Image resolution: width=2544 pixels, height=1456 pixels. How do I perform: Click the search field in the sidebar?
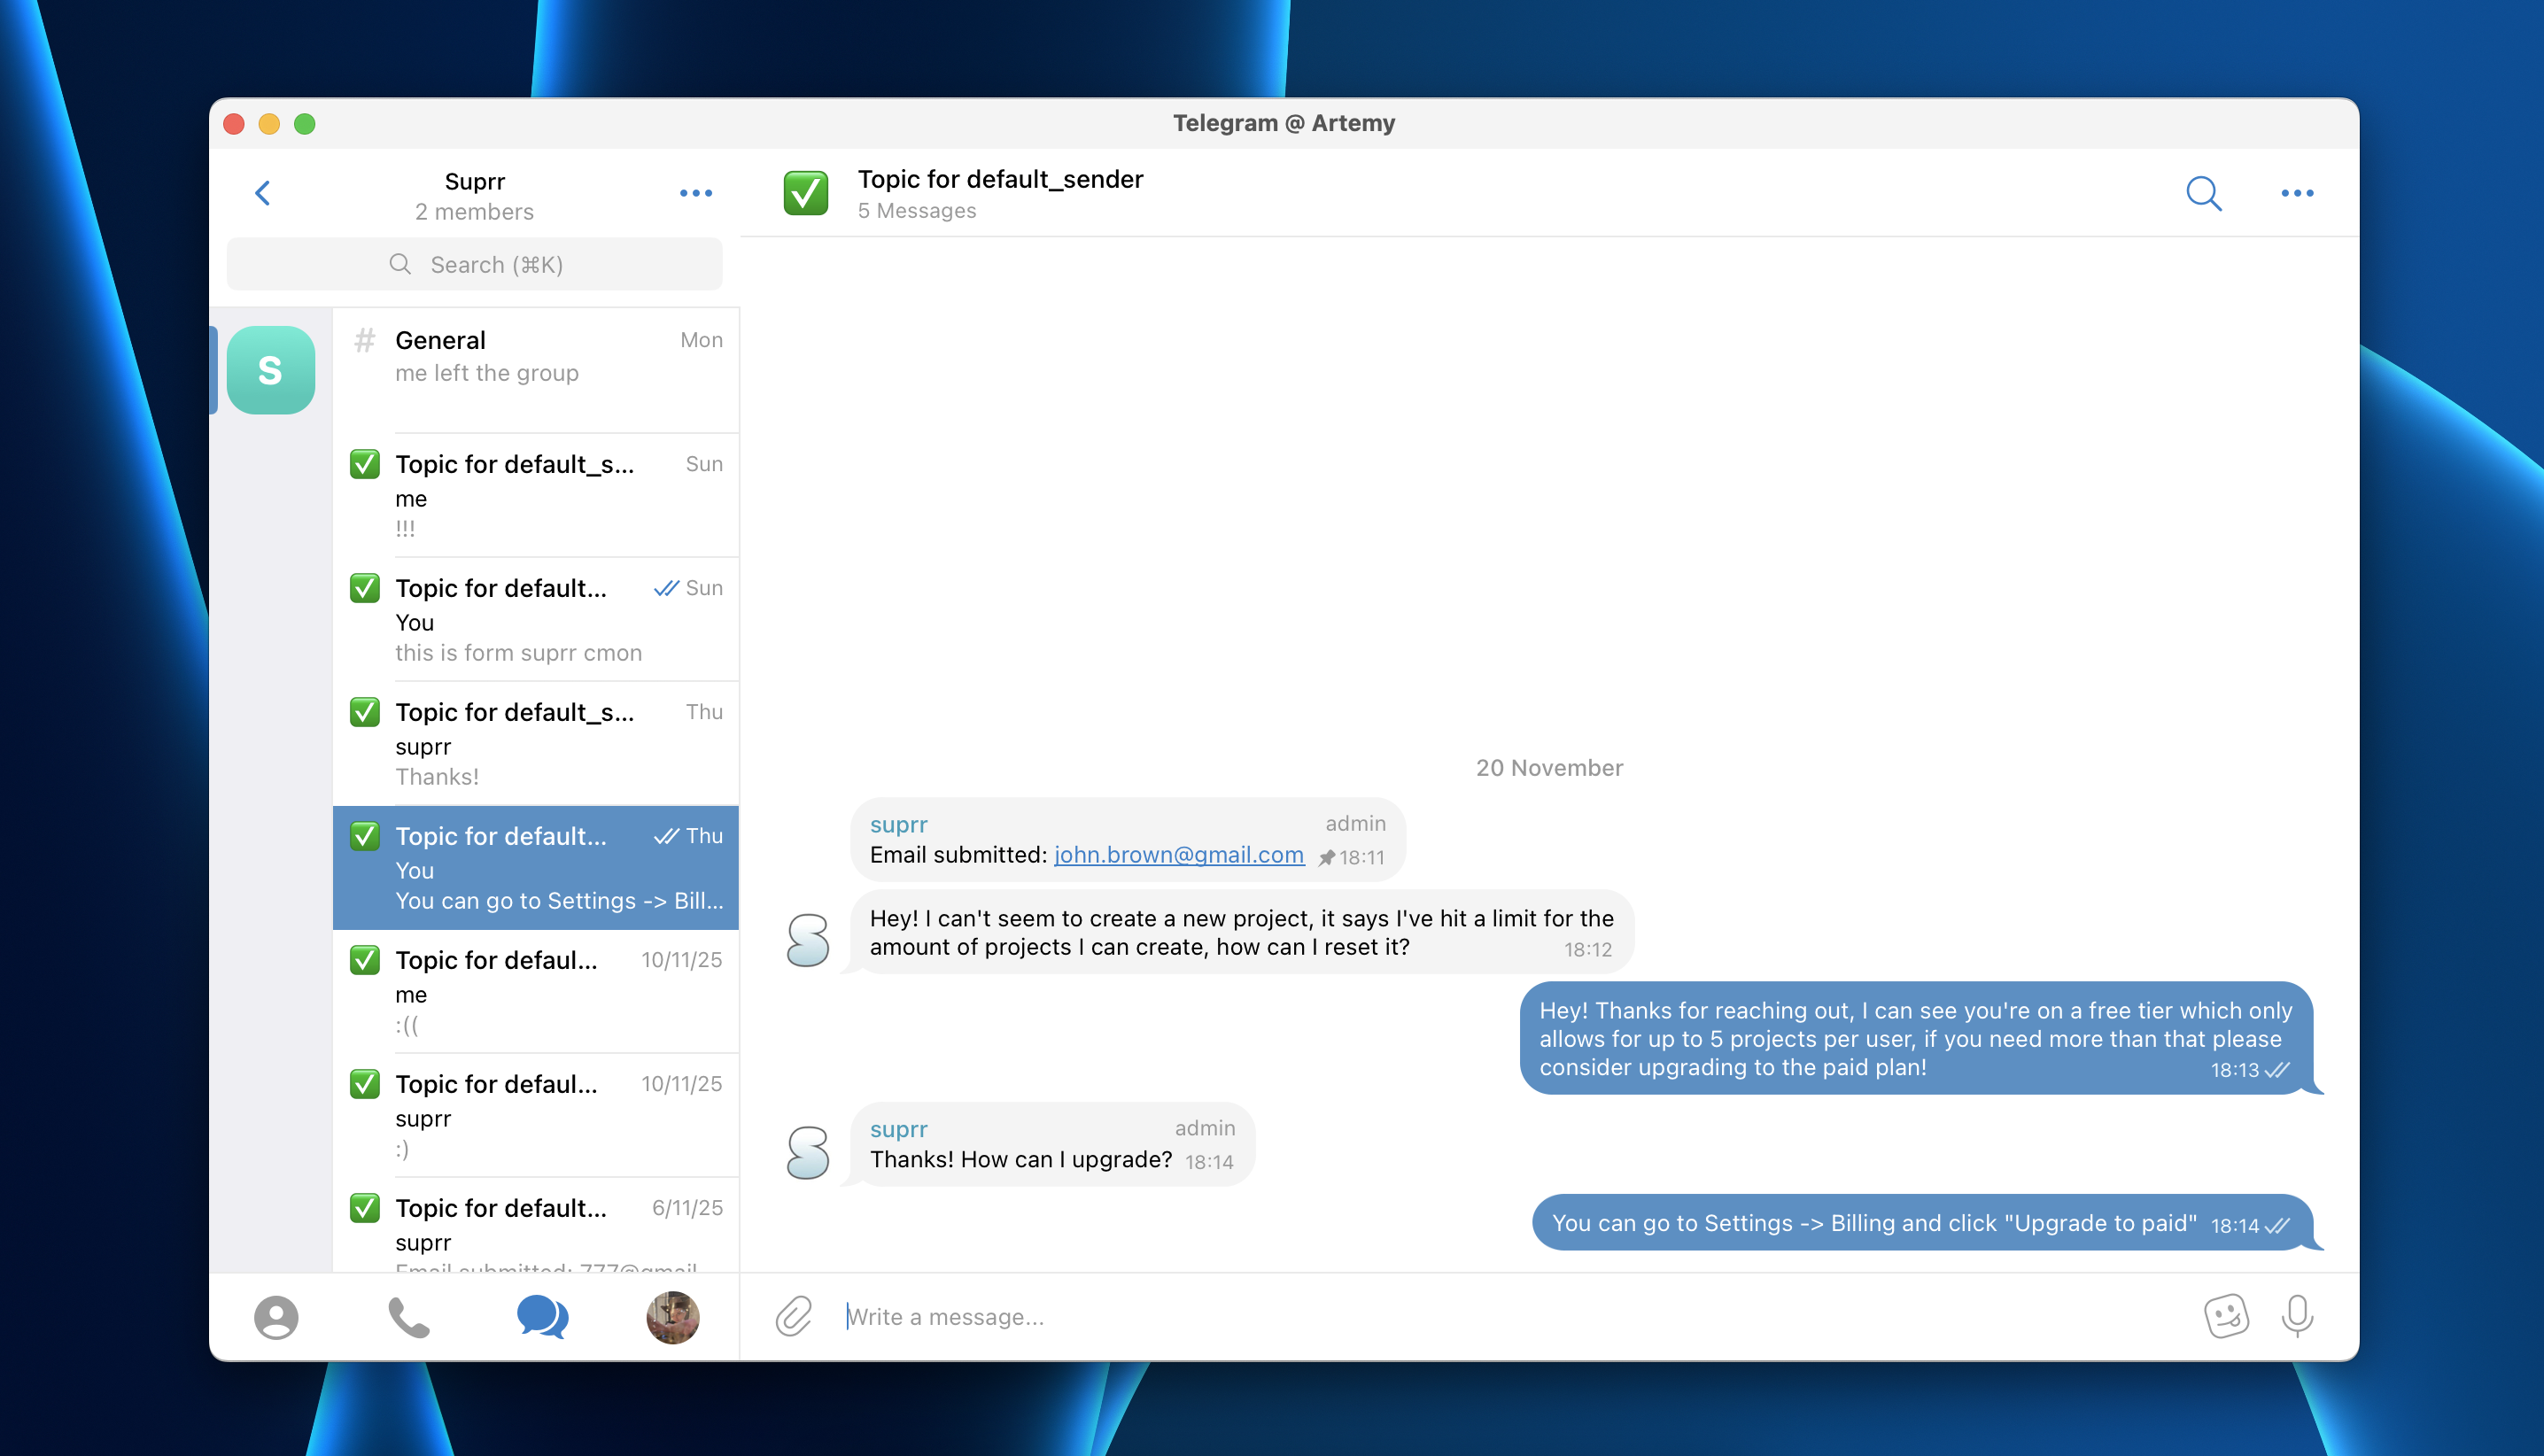pos(474,264)
